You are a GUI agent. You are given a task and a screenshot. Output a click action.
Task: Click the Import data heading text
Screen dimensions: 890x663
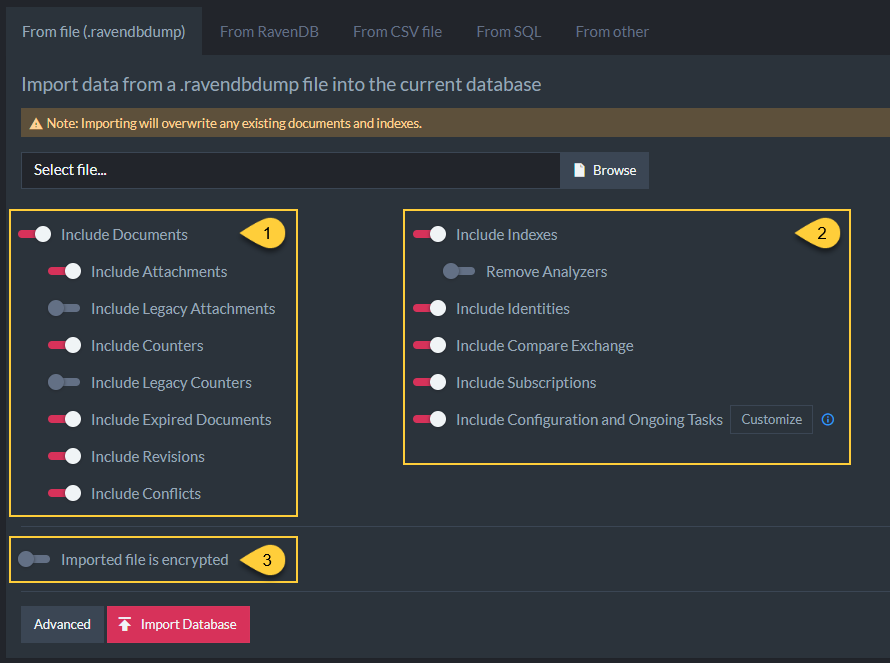click(282, 85)
